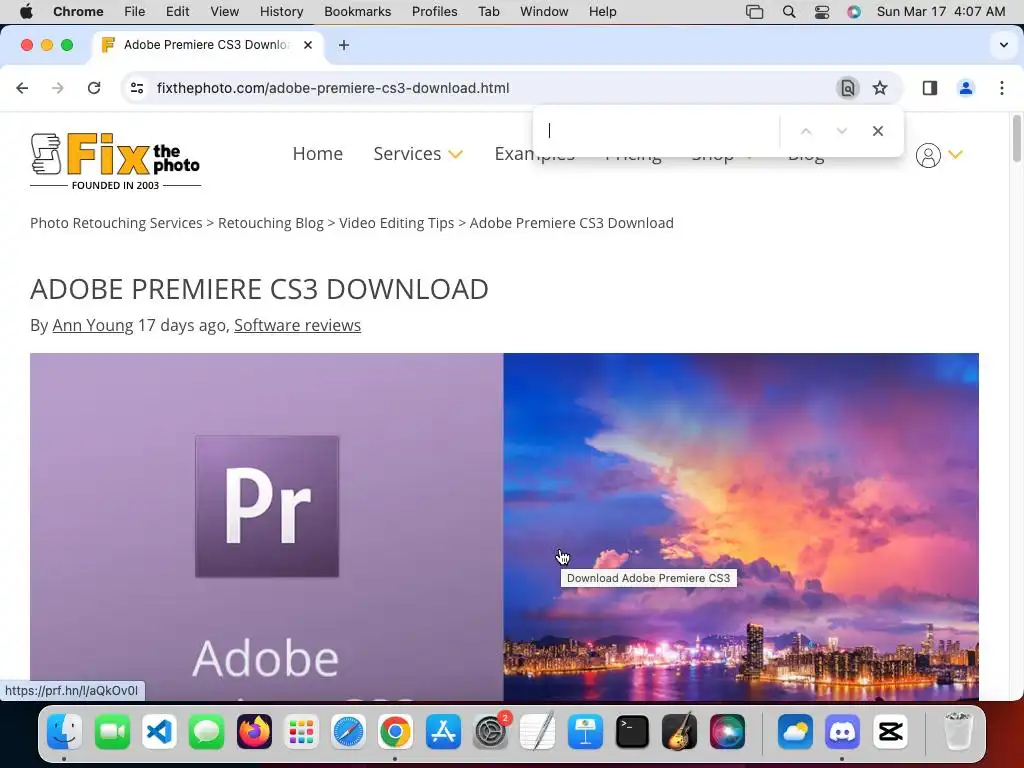The height and width of the screenshot is (768, 1024).
Task: Go to next find result
Action: pyautogui.click(x=842, y=131)
